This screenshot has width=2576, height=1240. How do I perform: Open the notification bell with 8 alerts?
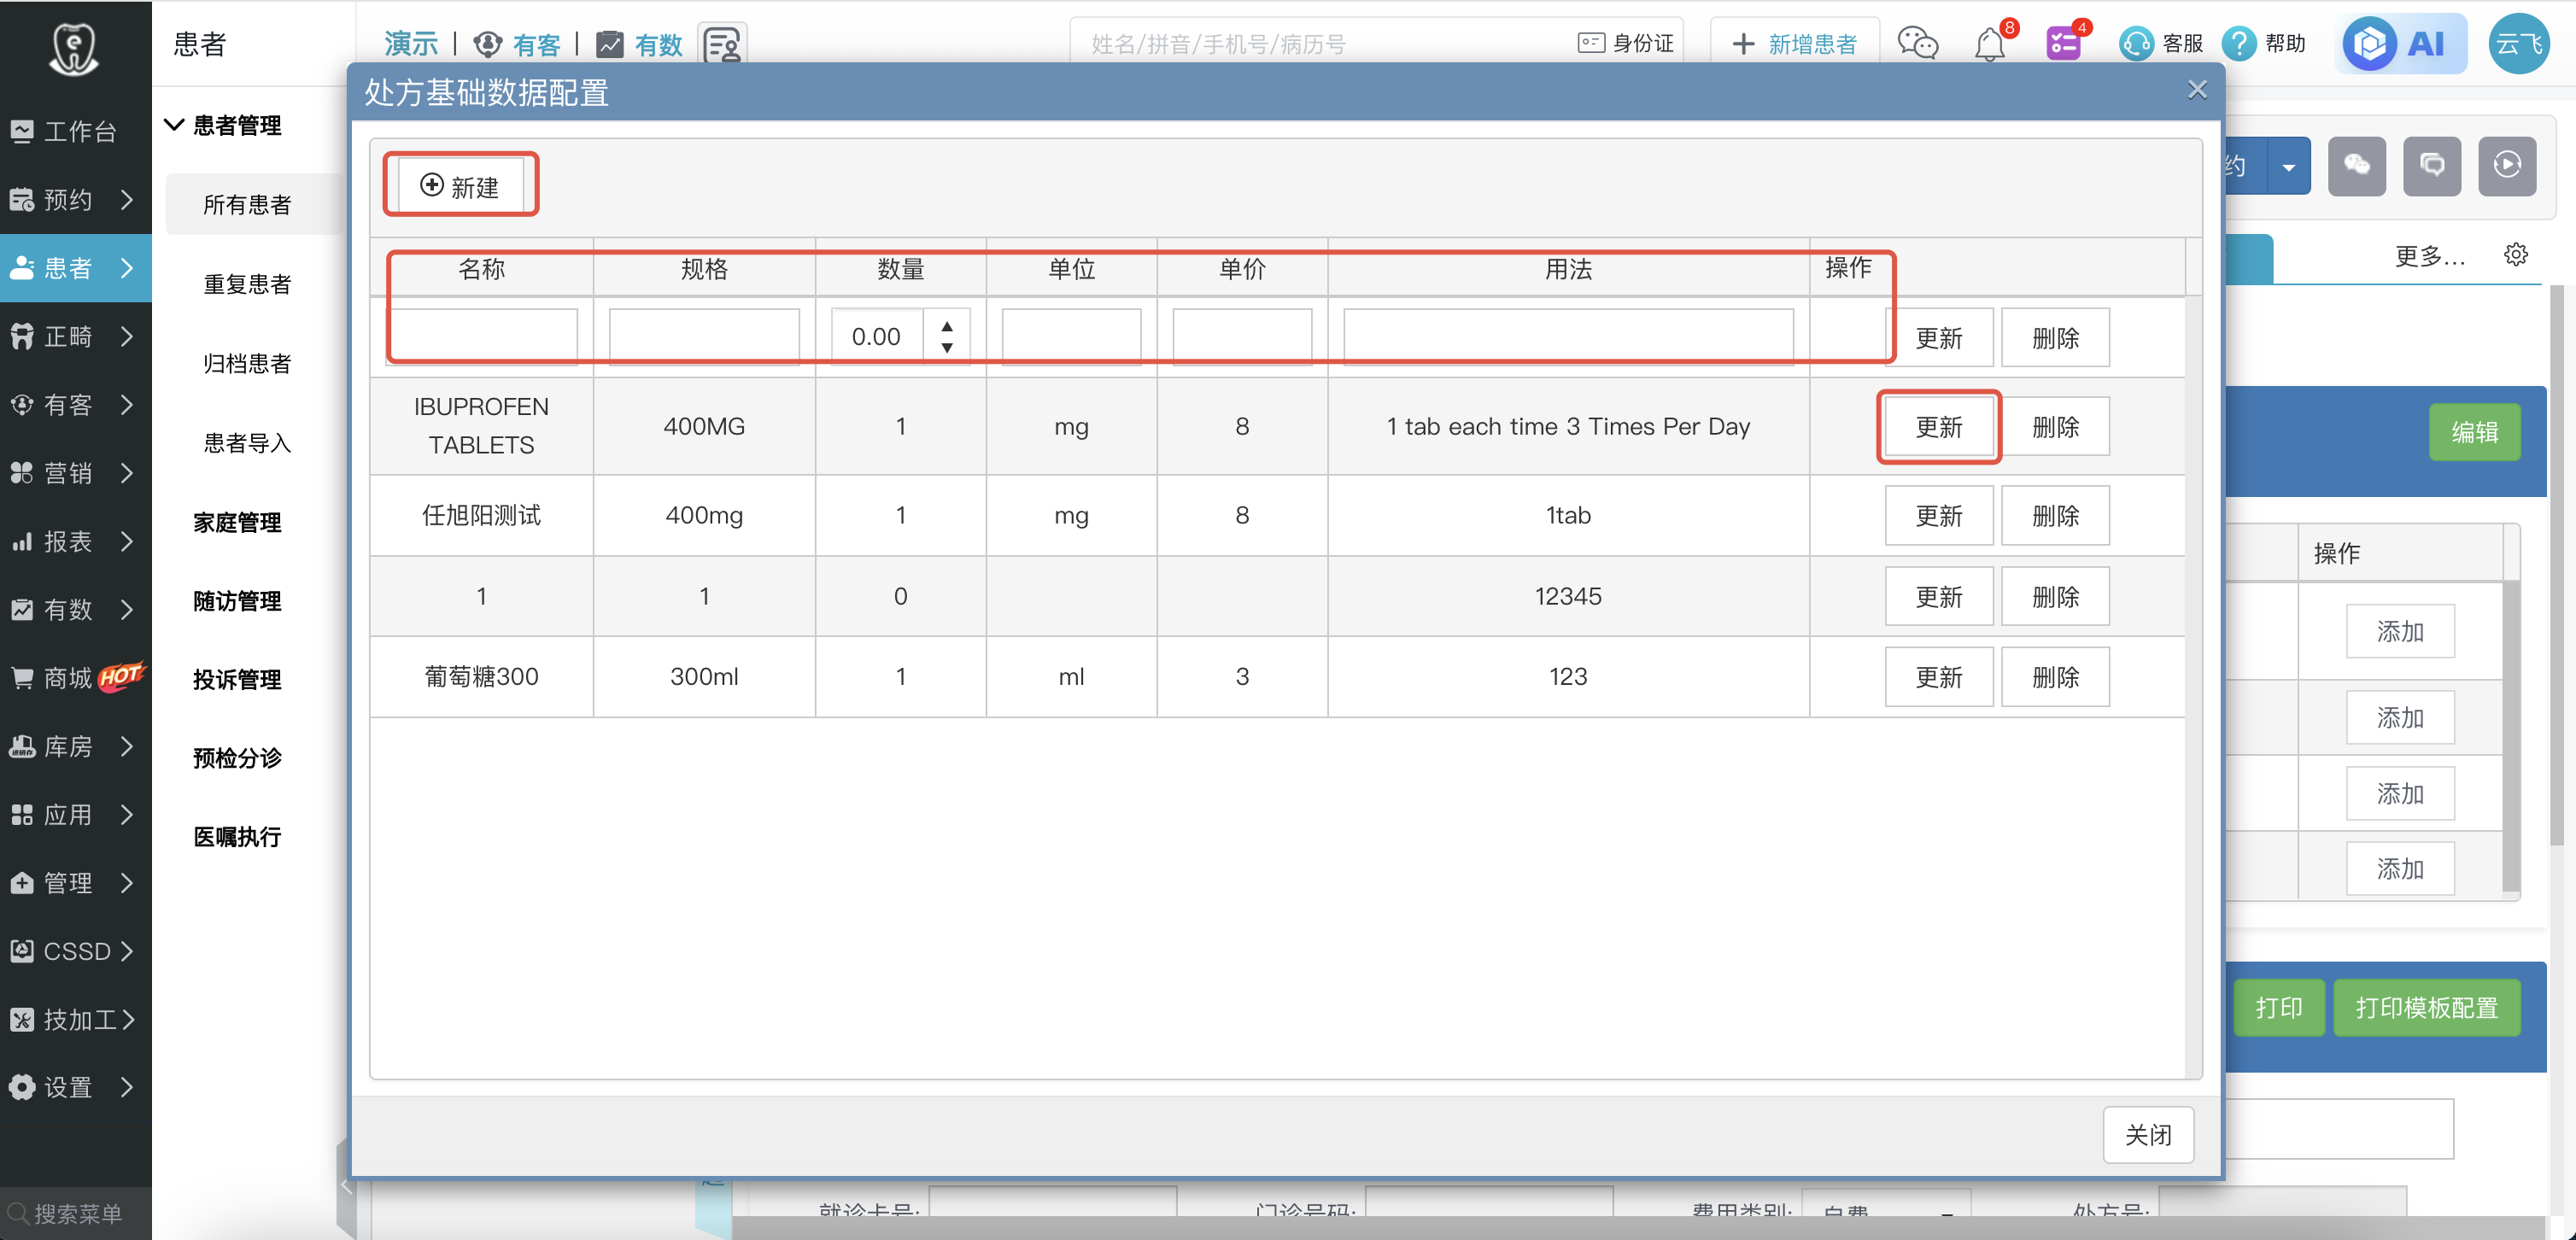click(1990, 44)
